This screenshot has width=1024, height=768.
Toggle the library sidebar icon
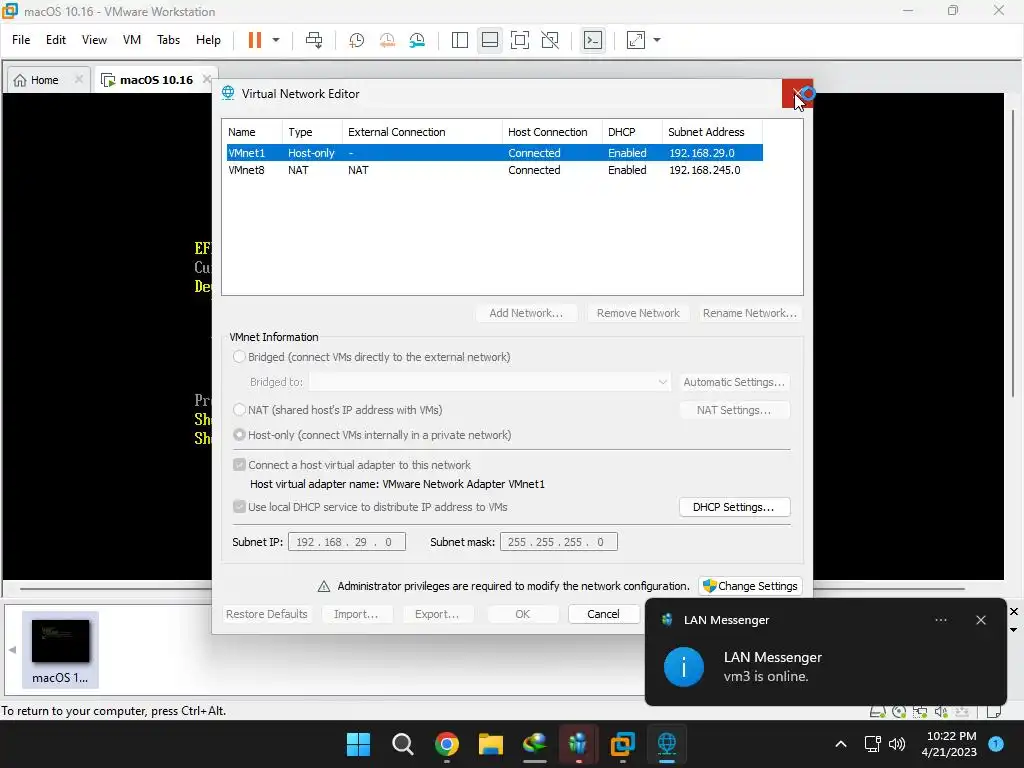[x=460, y=40]
